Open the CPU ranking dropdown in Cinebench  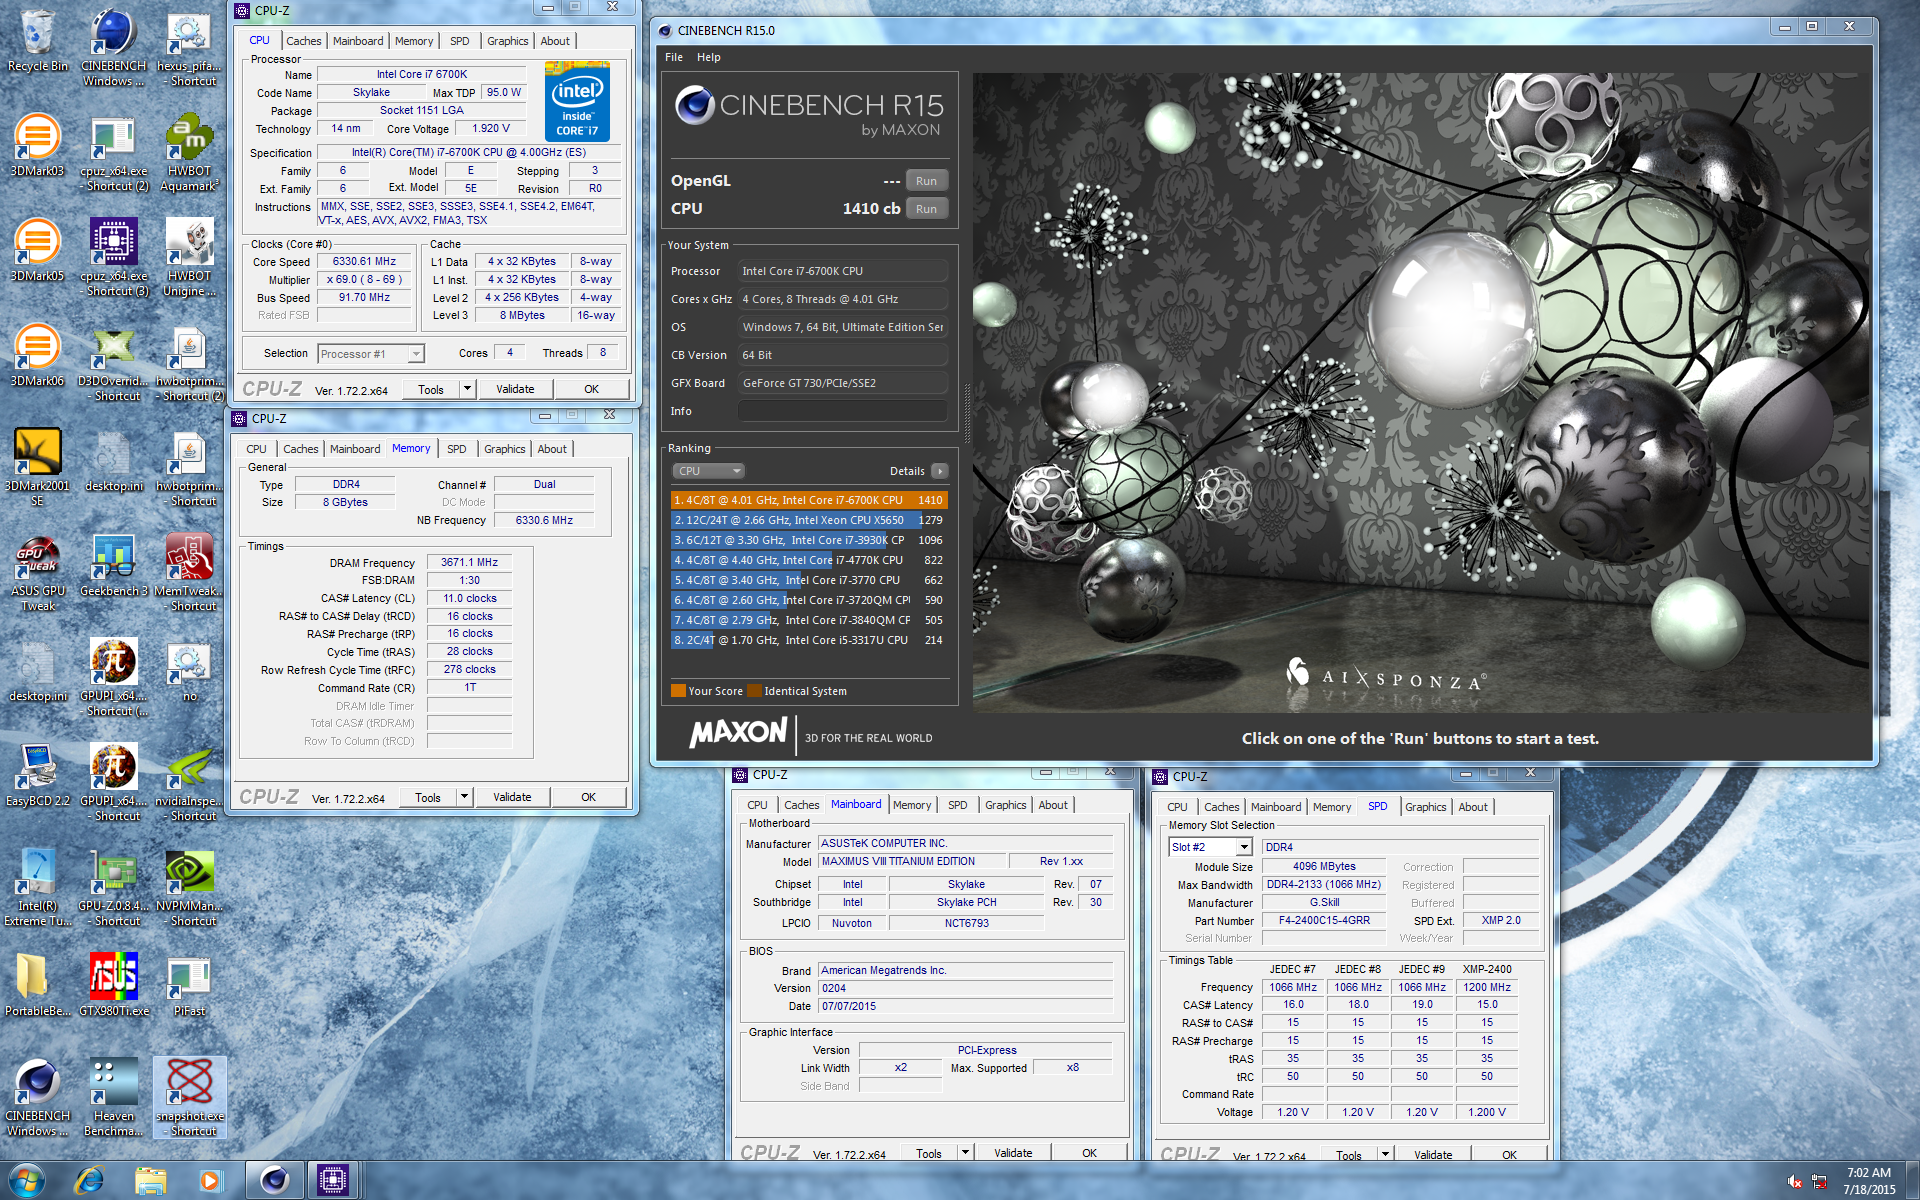707,471
